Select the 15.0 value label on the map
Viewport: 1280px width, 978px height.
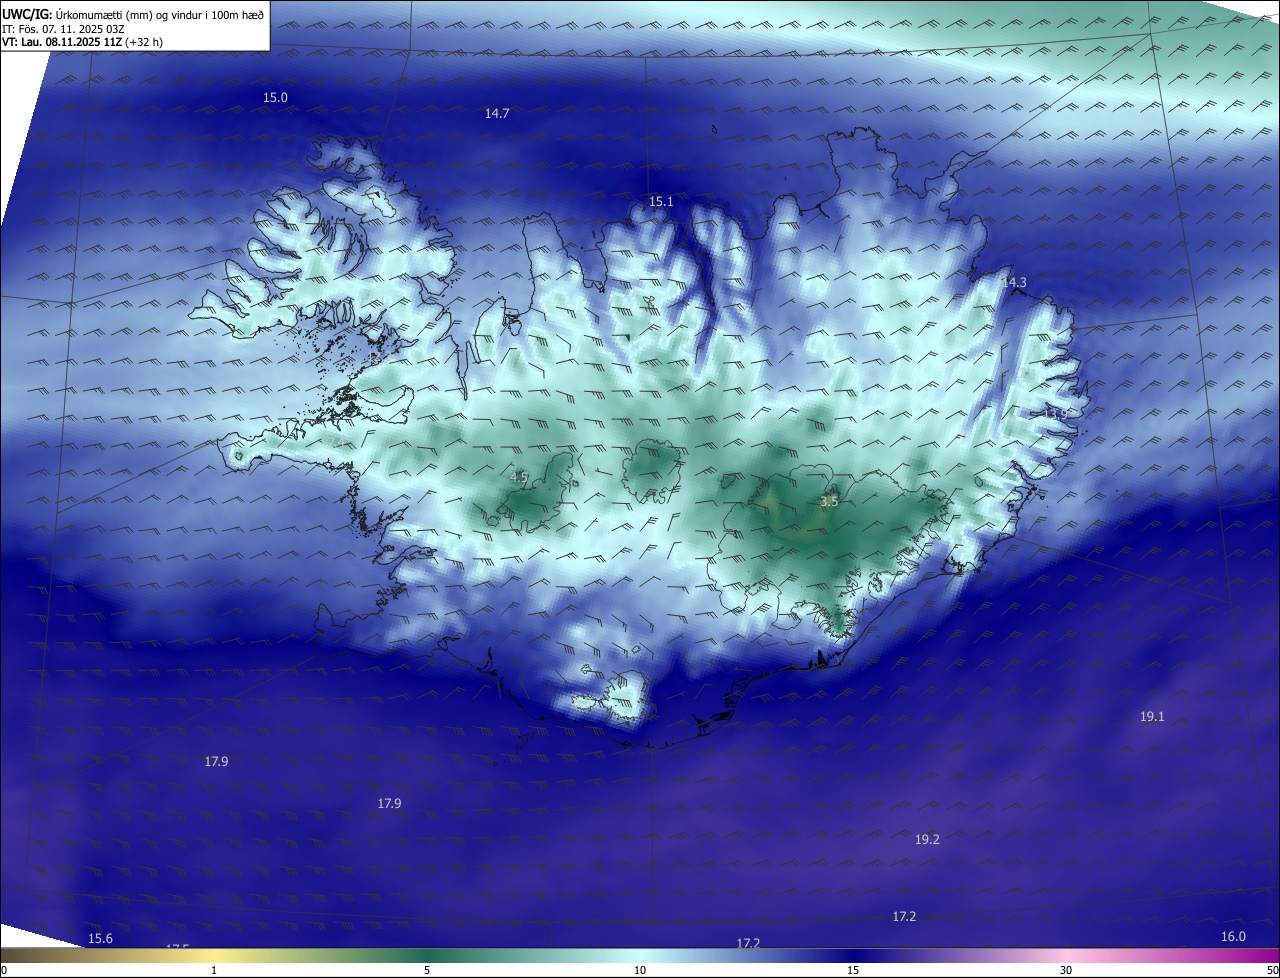click(275, 97)
